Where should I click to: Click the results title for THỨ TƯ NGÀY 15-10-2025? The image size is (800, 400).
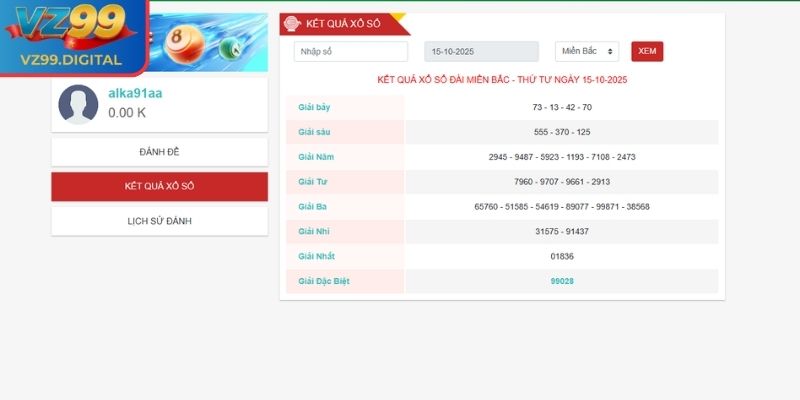(502, 80)
